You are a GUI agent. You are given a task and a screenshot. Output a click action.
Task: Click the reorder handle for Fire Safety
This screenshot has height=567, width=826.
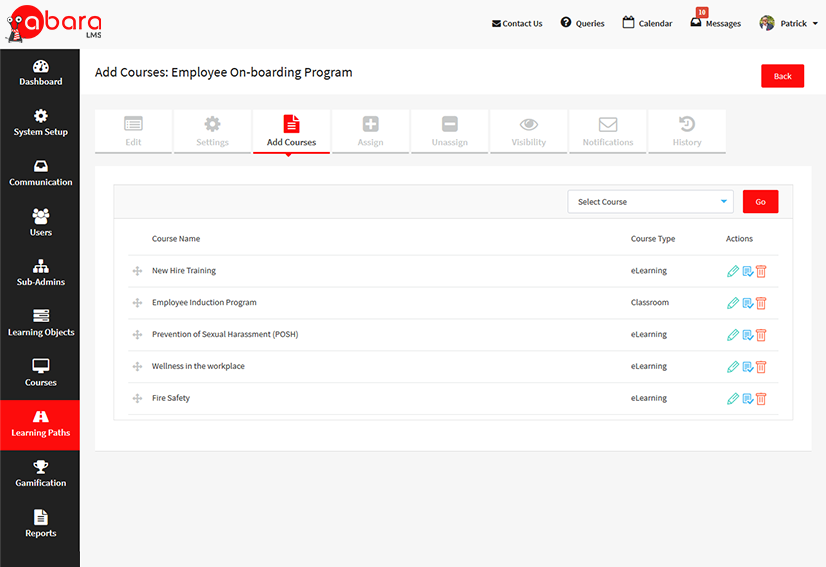[137, 398]
